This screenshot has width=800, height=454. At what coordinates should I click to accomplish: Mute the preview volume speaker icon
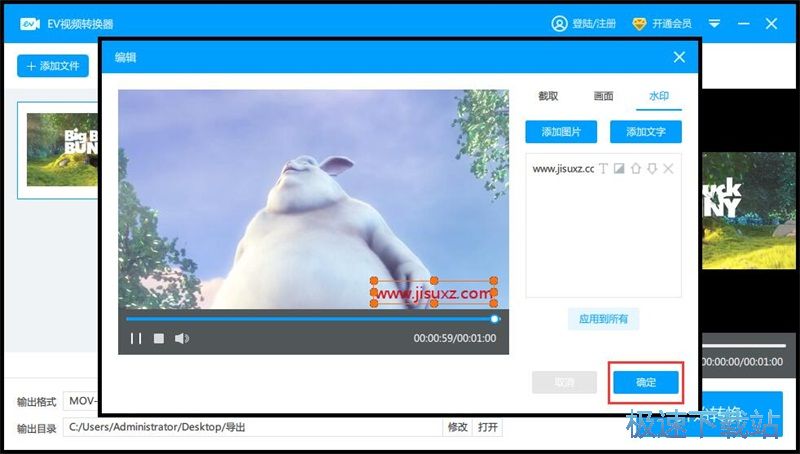pos(182,338)
